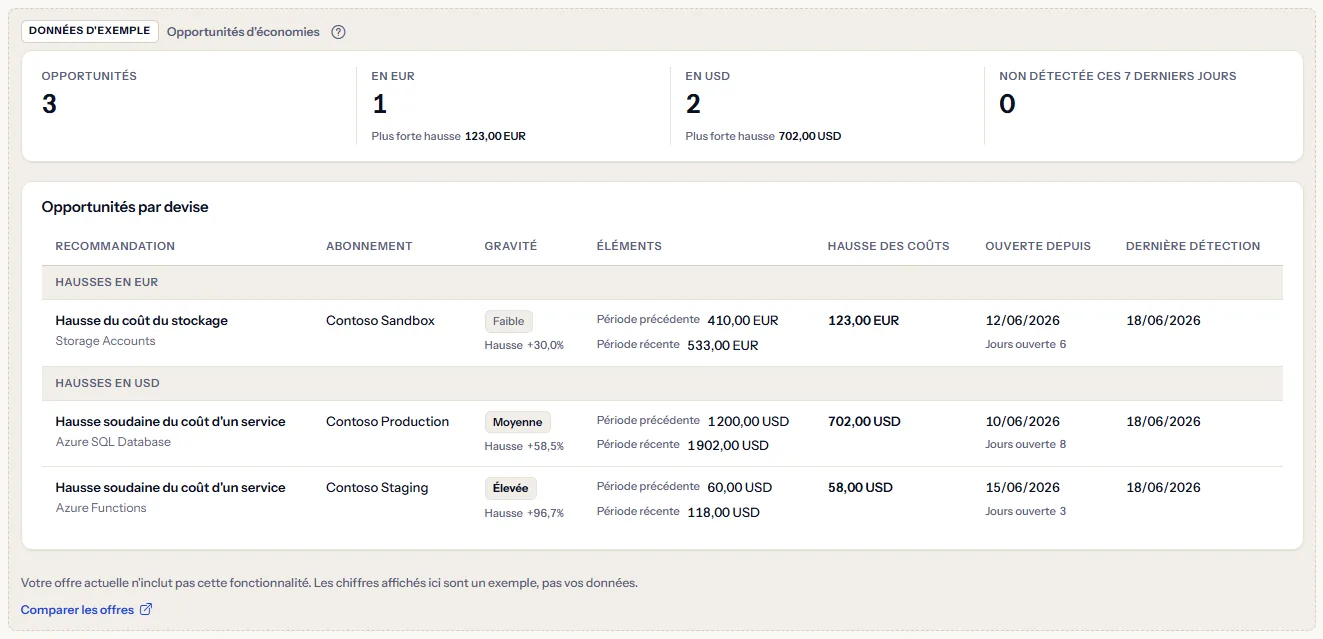1323x639 pixels.
Task: Click the Jours ouverte 8 text
Action: coord(1026,444)
